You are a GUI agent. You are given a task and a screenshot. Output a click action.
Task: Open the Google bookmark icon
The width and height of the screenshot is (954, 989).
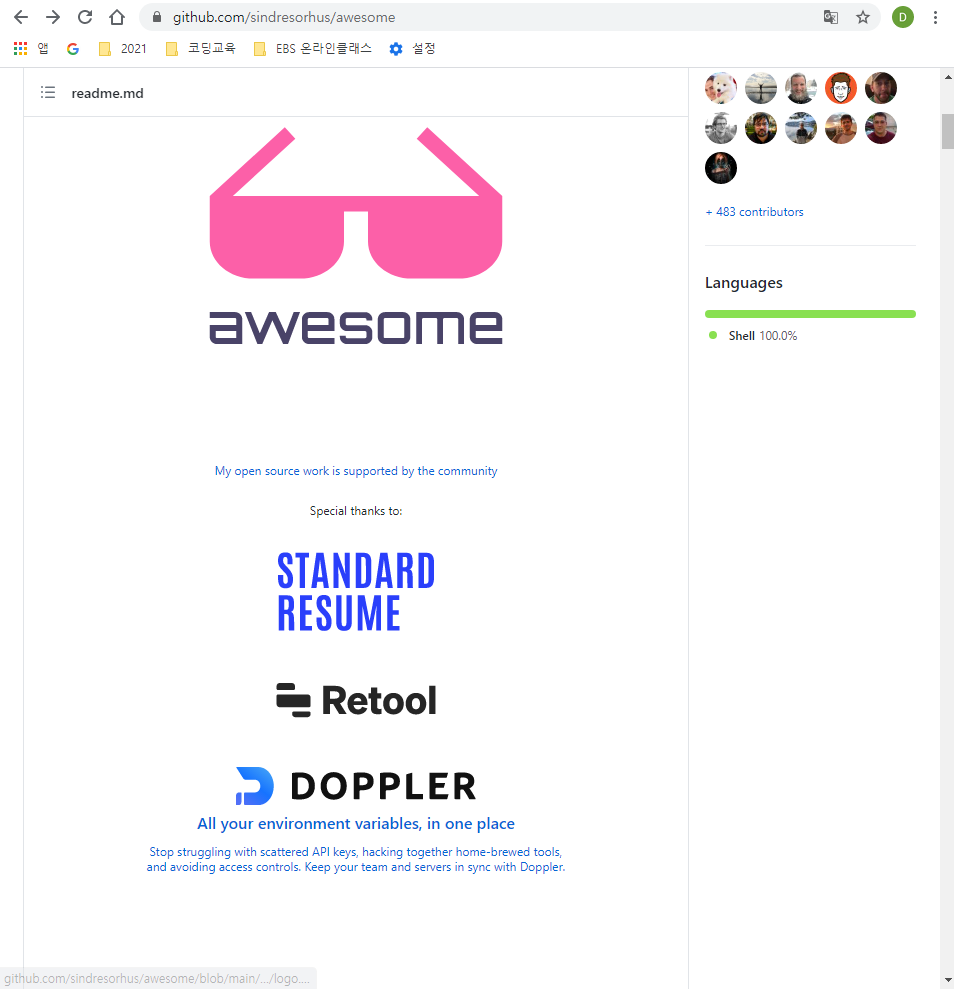(x=73, y=49)
